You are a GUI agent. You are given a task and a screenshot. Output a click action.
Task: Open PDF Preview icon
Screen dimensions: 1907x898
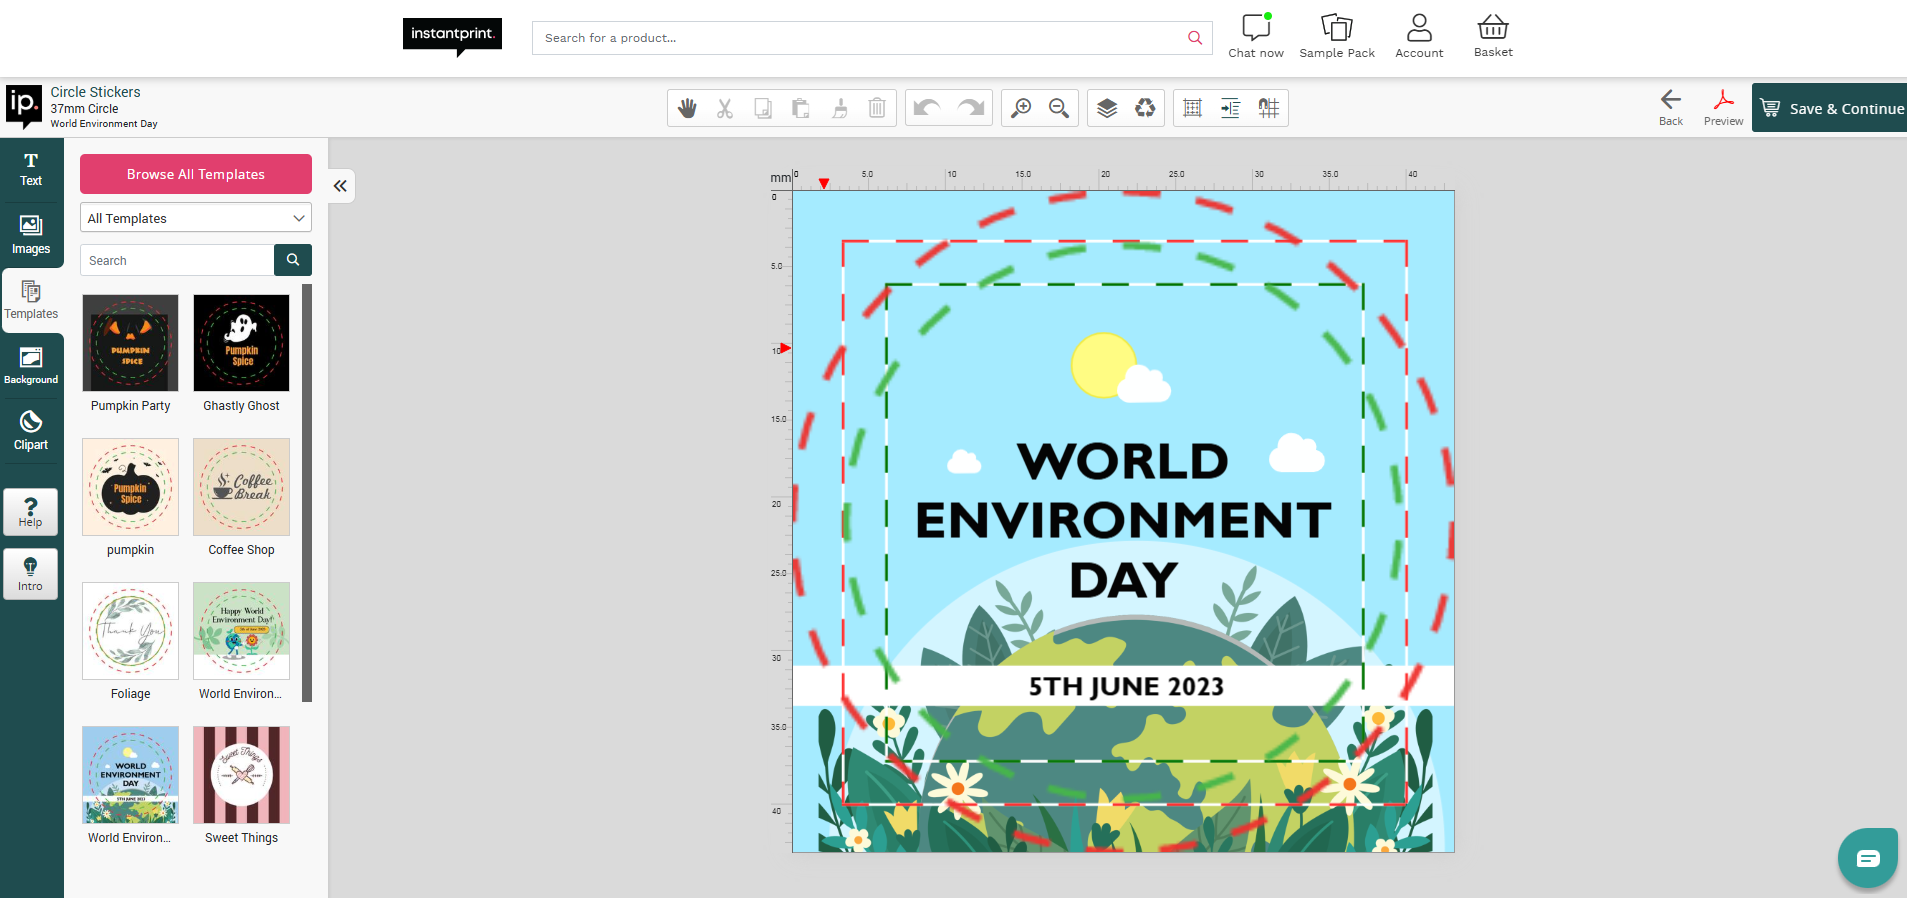click(x=1723, y=106)
